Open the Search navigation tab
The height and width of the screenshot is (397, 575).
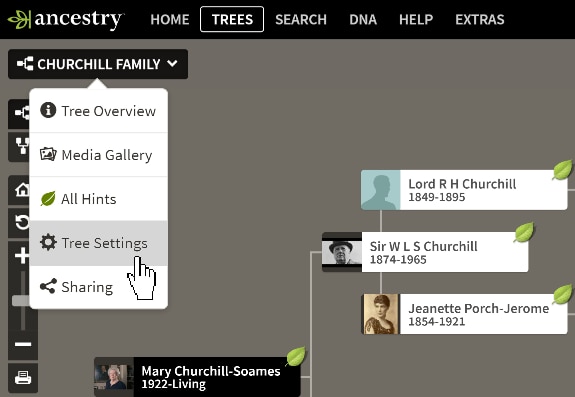(x=301, y=19)
